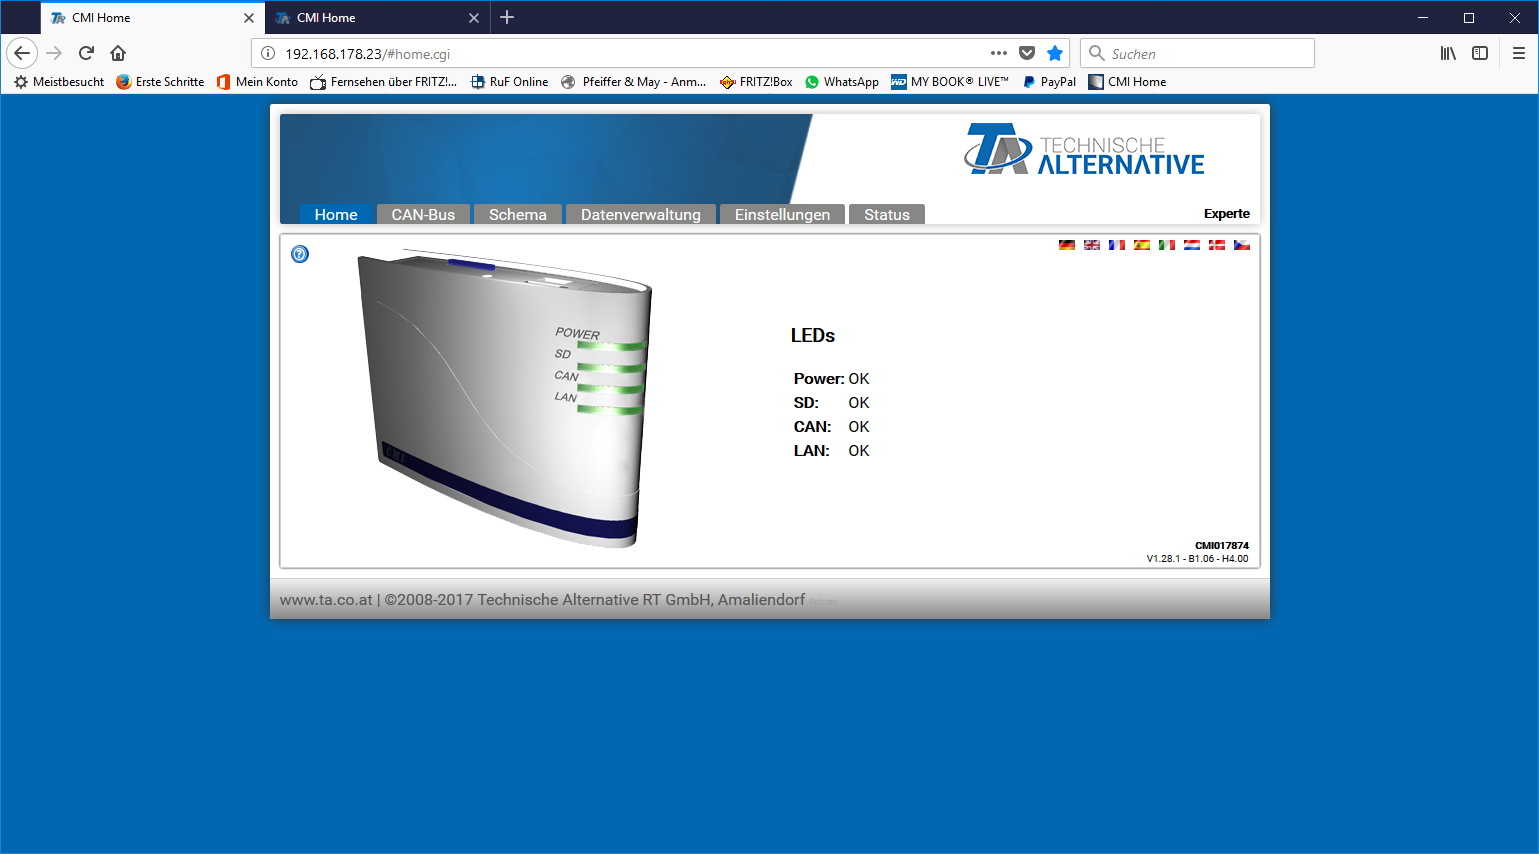Image resolution: width=1539 pixels, height=854 pixels.
Task: Switch to Dutch via Netherlands flag
Action: point(1191,245)
